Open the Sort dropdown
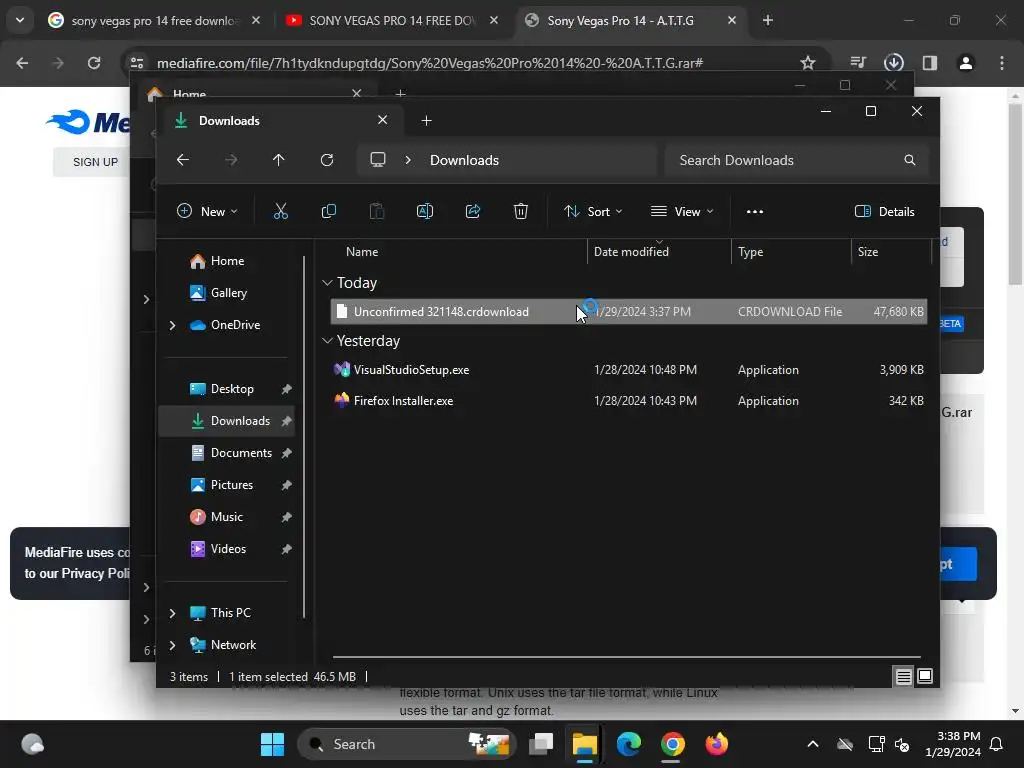This screenshot has height=768, width=1024. coord(593,212)
